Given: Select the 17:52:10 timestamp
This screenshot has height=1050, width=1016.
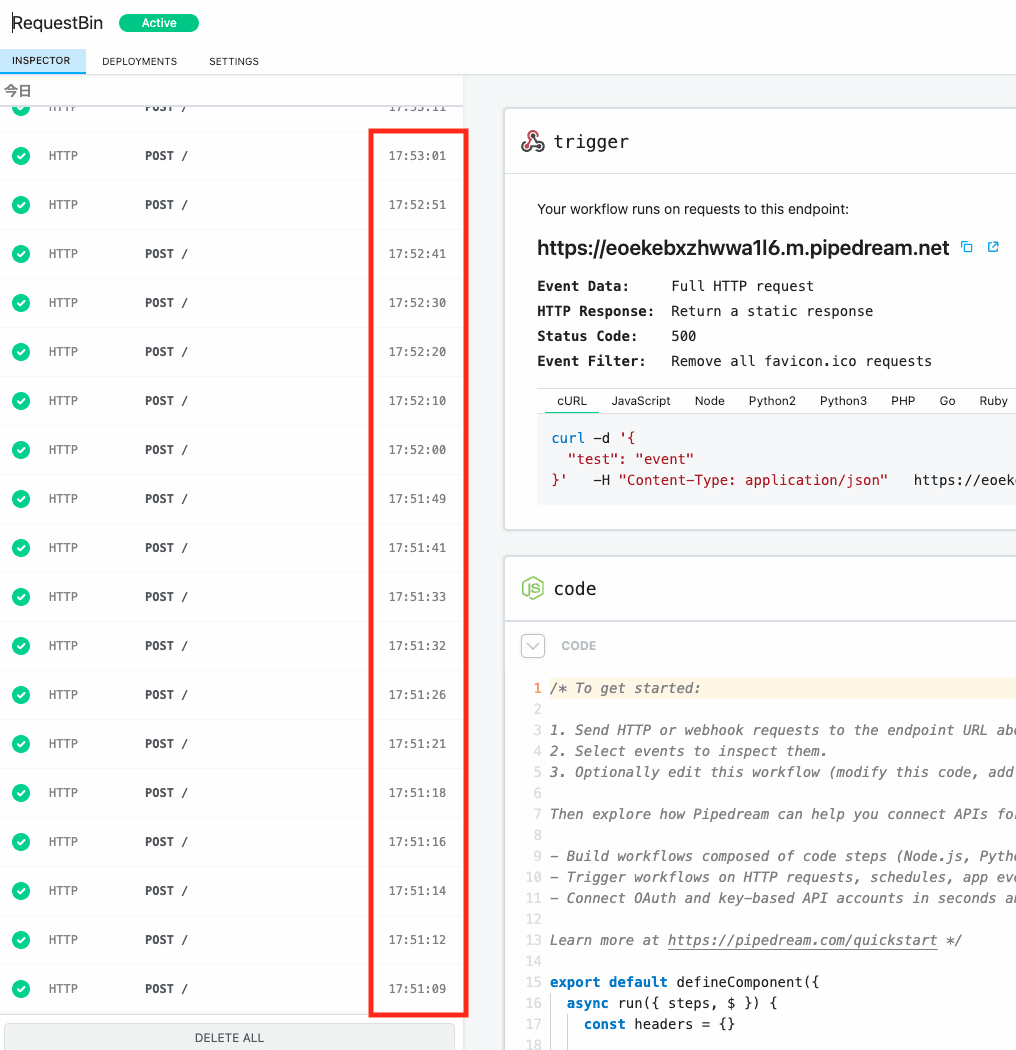Looking at the screenshot, I should [417, 400].
